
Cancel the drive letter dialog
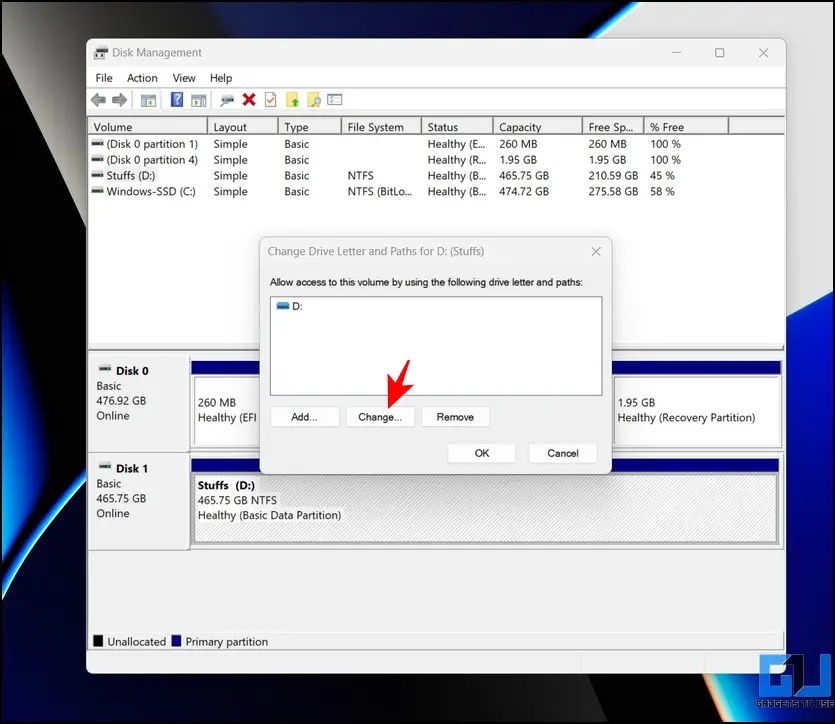[563, 453]
